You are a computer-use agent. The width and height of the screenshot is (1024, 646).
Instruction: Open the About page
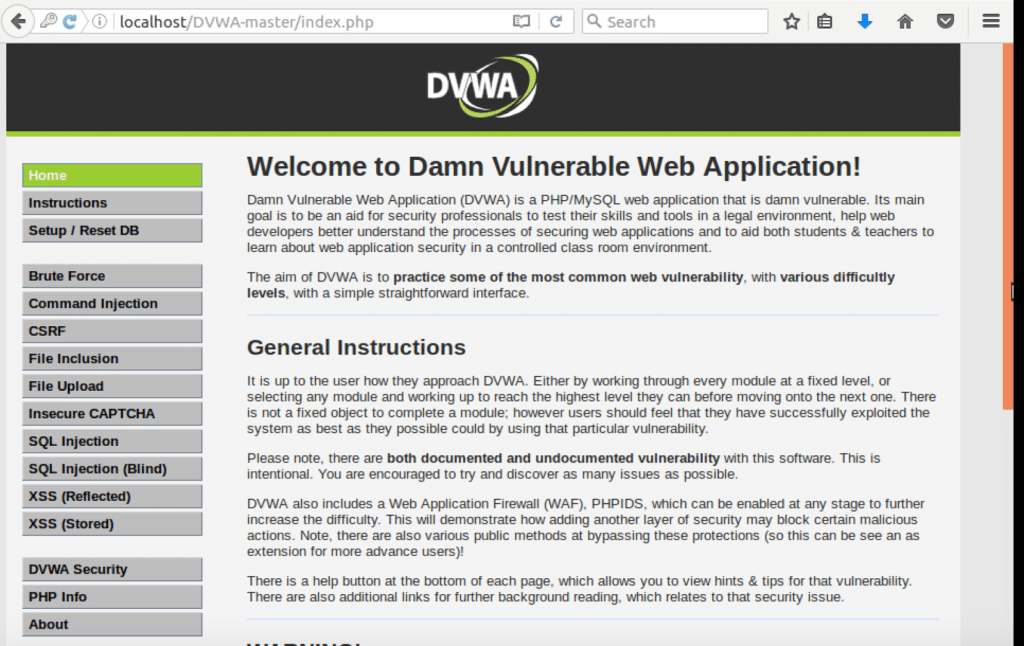coord(112,624)
